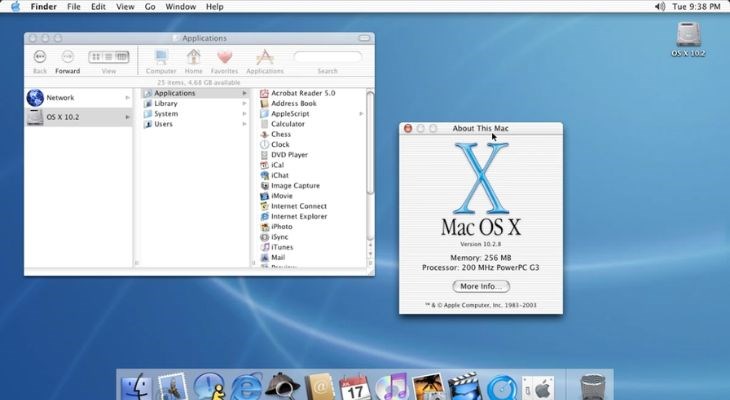Open the Trash in the Dock
This screenshot has height=400, width=730.
click(593, 387)
